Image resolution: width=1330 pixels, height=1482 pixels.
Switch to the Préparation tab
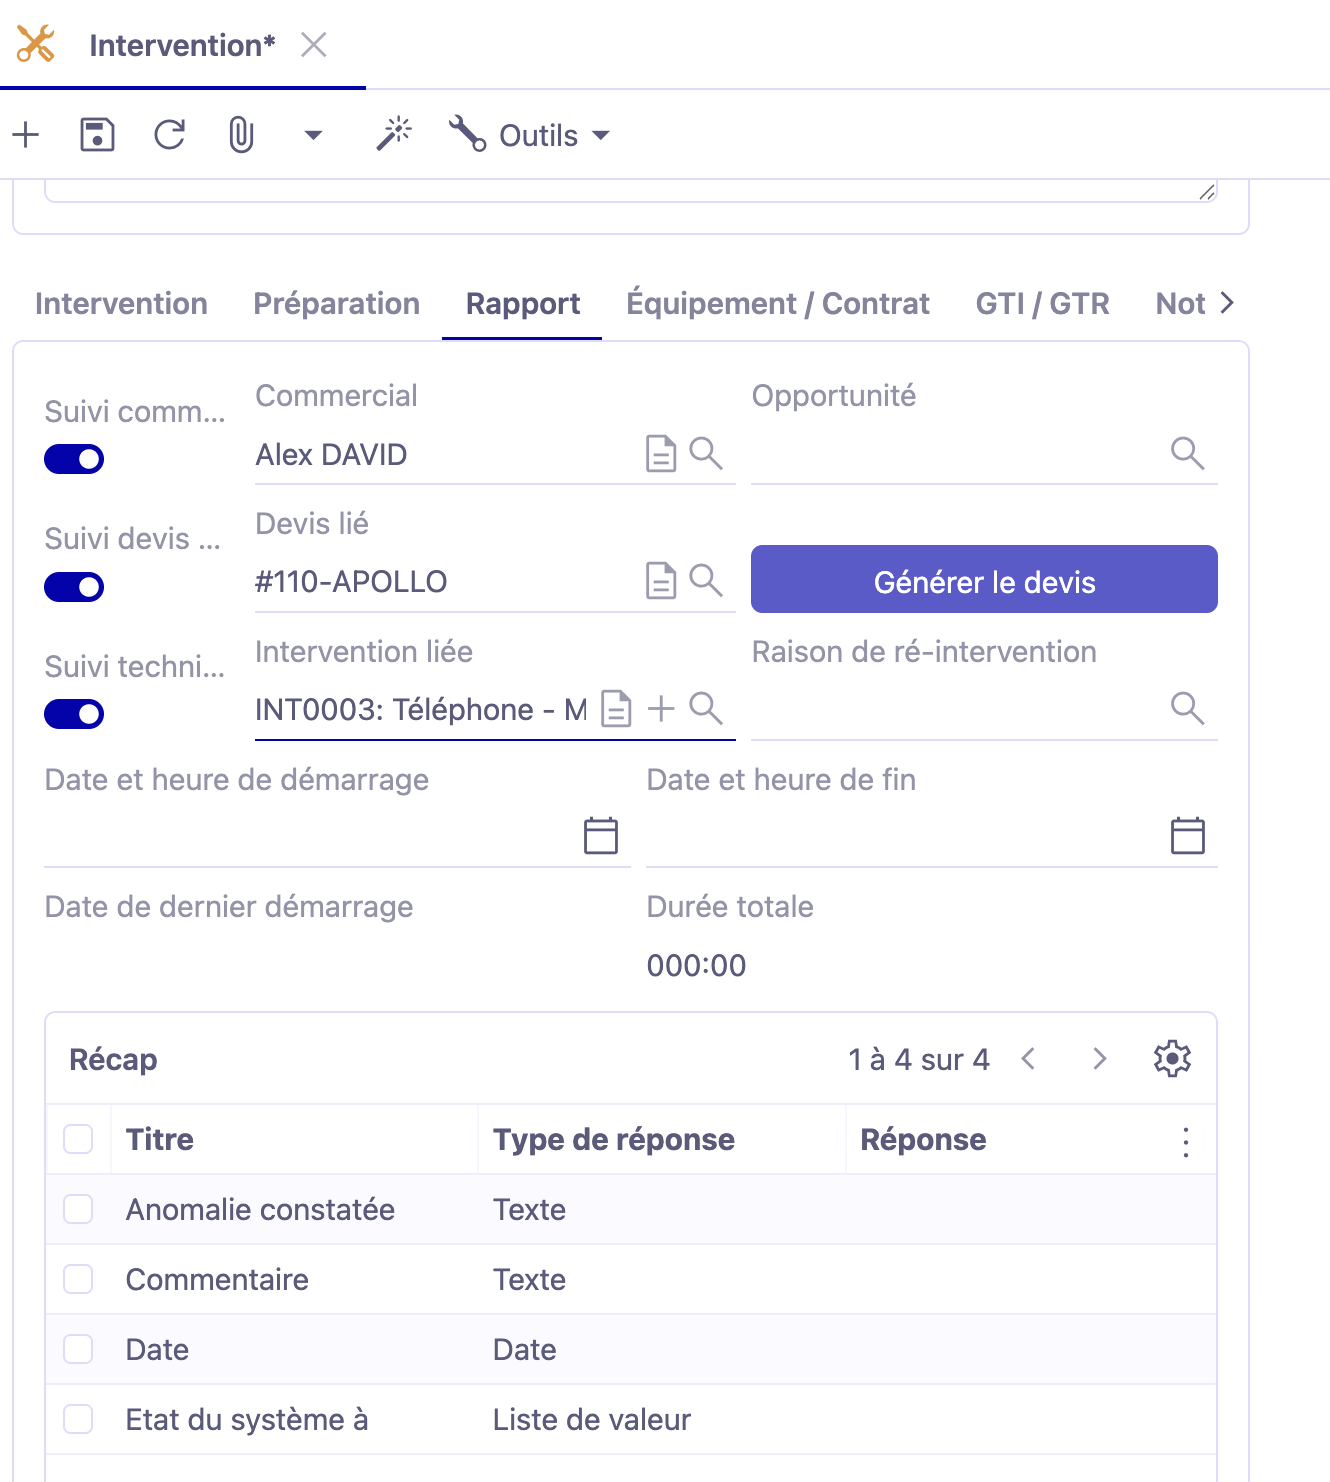coord(336,304)
